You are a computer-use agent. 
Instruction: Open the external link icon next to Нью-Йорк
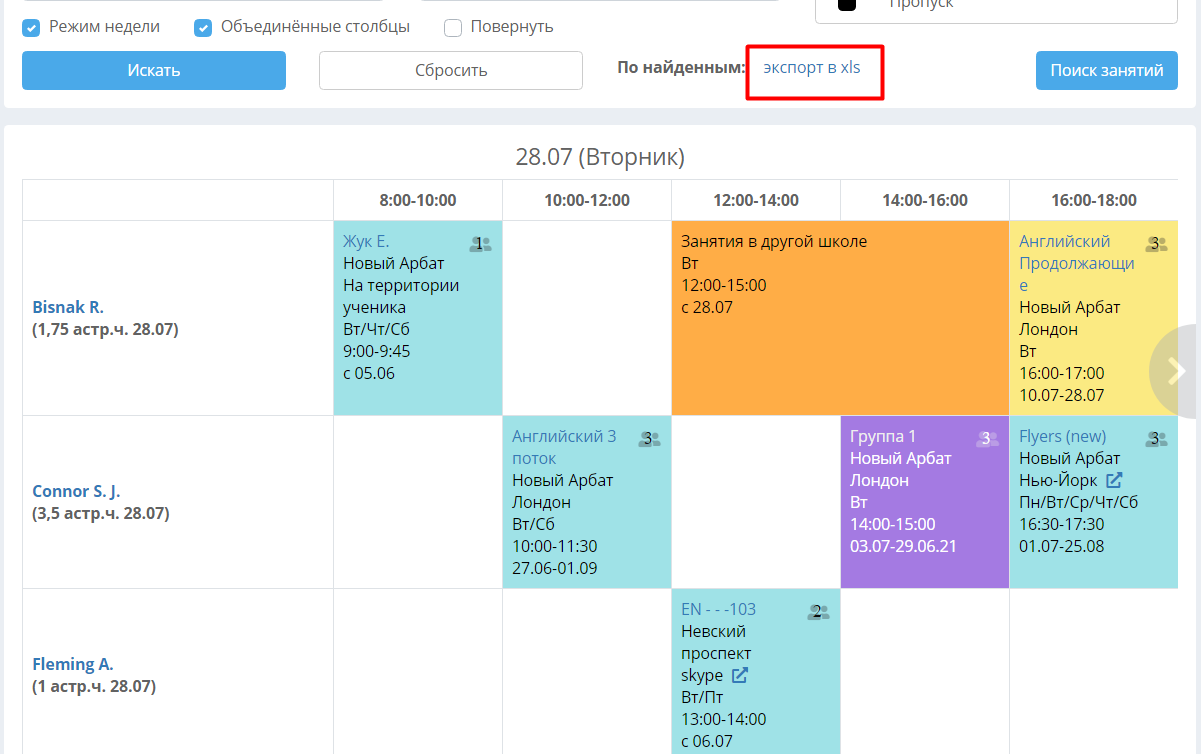click(1114, 480)
